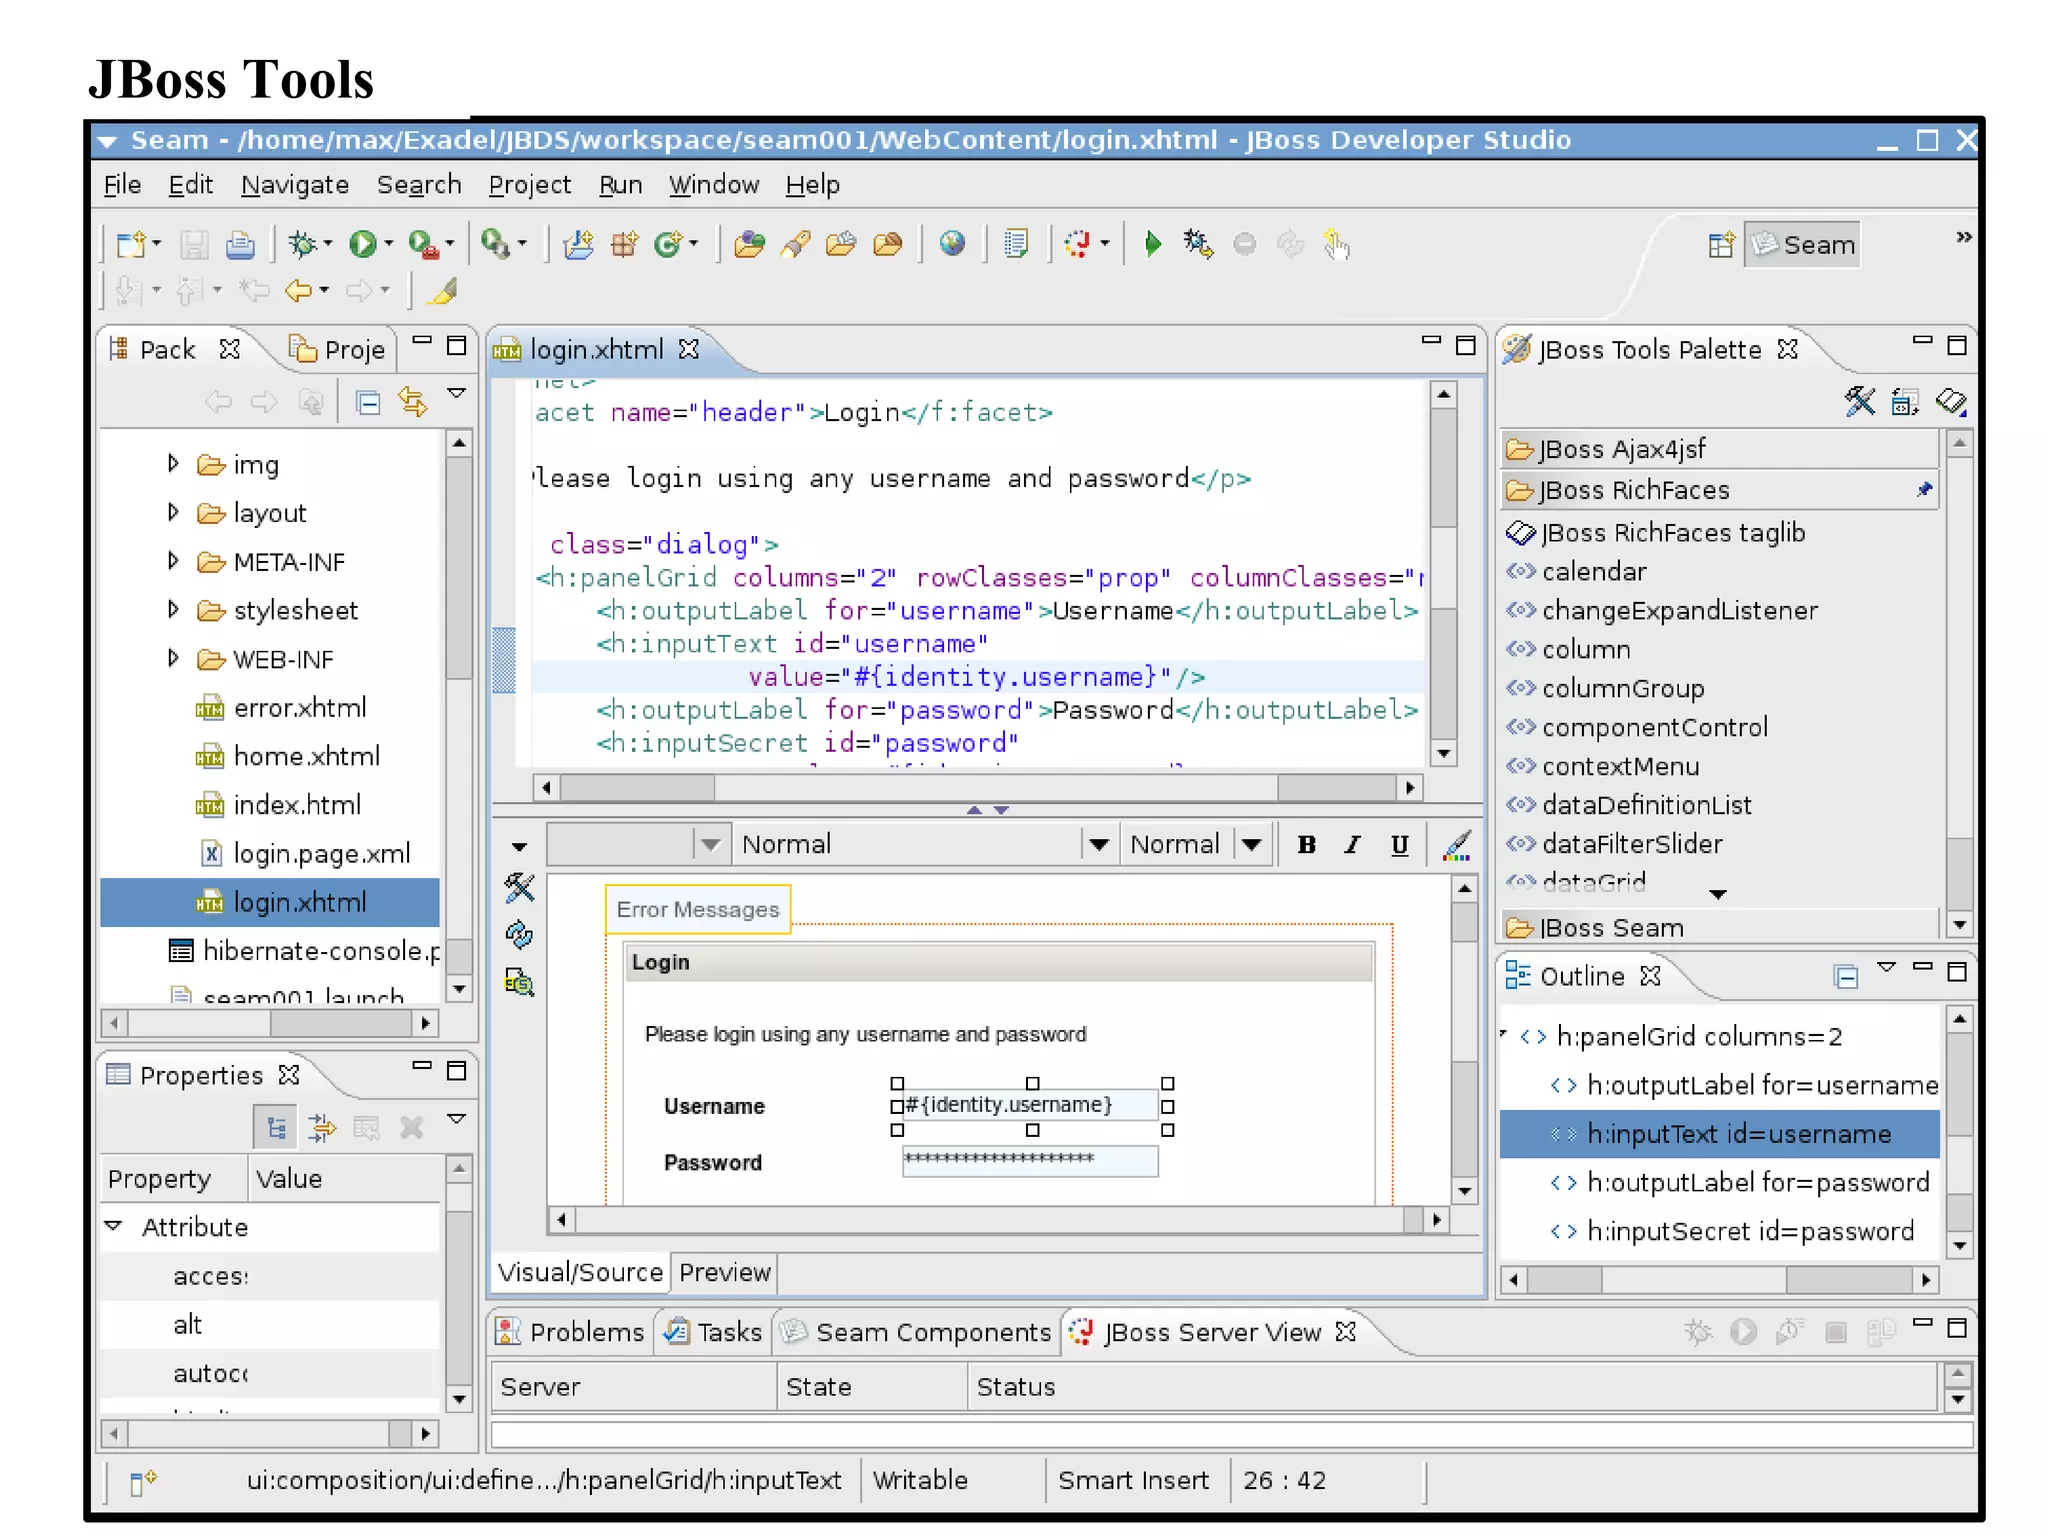Open the Navigate menu

tap(295, 185)
